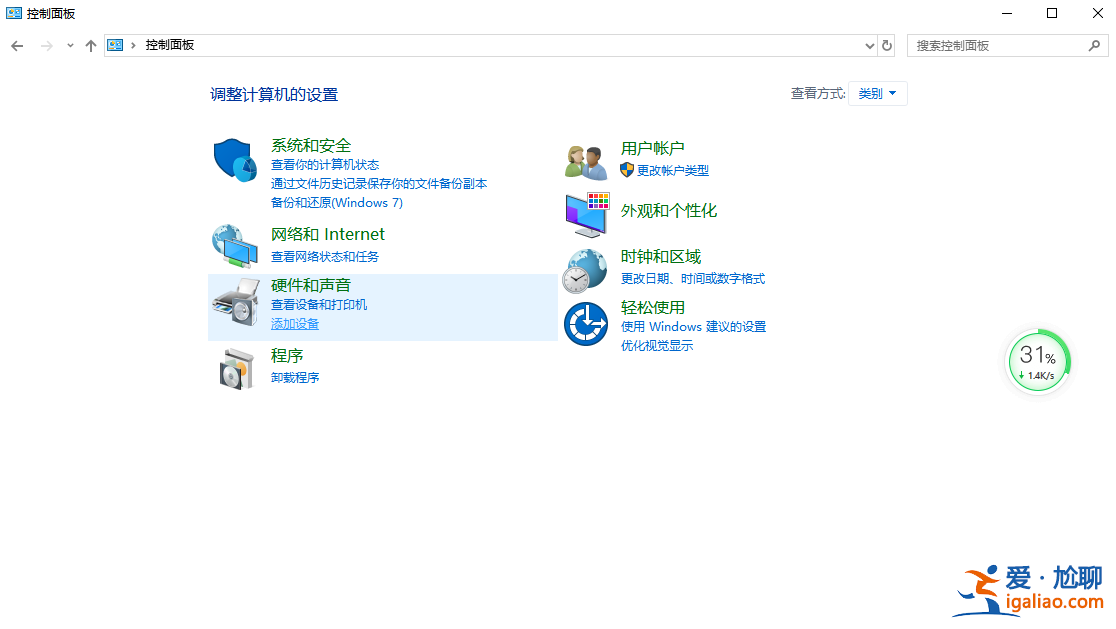
Task: Click the 外观和个性化 display icon
Action: point(585,213)
